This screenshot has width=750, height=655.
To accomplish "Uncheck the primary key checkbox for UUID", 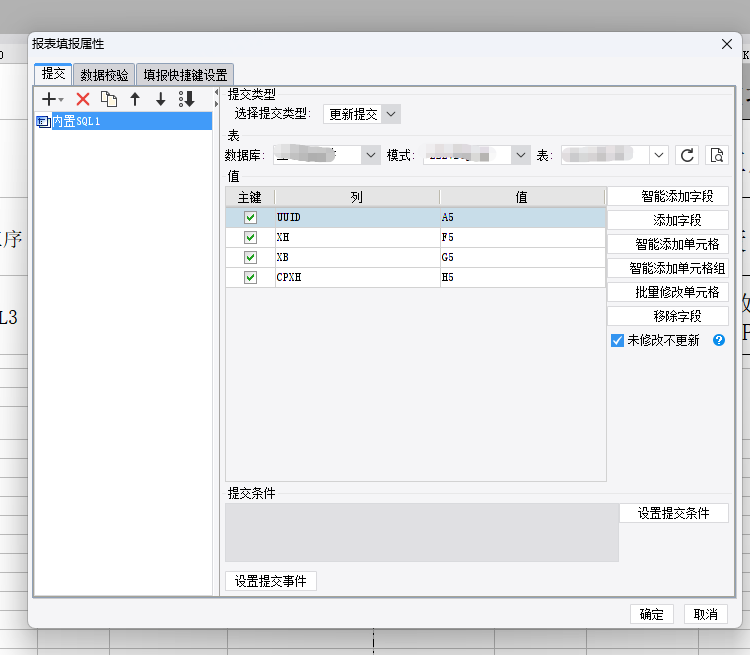I will (x=250, y=217).
